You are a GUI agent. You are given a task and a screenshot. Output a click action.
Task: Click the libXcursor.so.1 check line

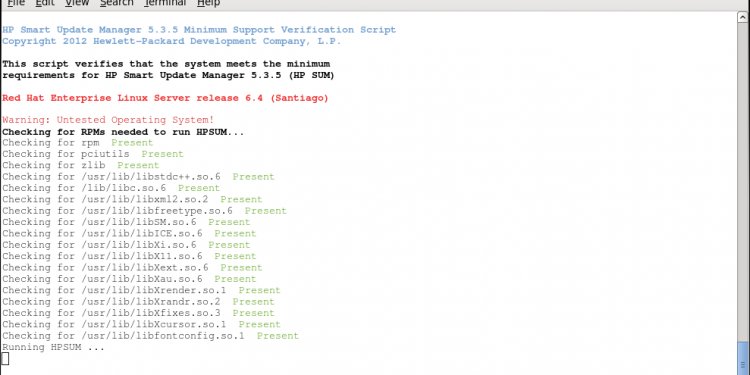coord(141,324)
